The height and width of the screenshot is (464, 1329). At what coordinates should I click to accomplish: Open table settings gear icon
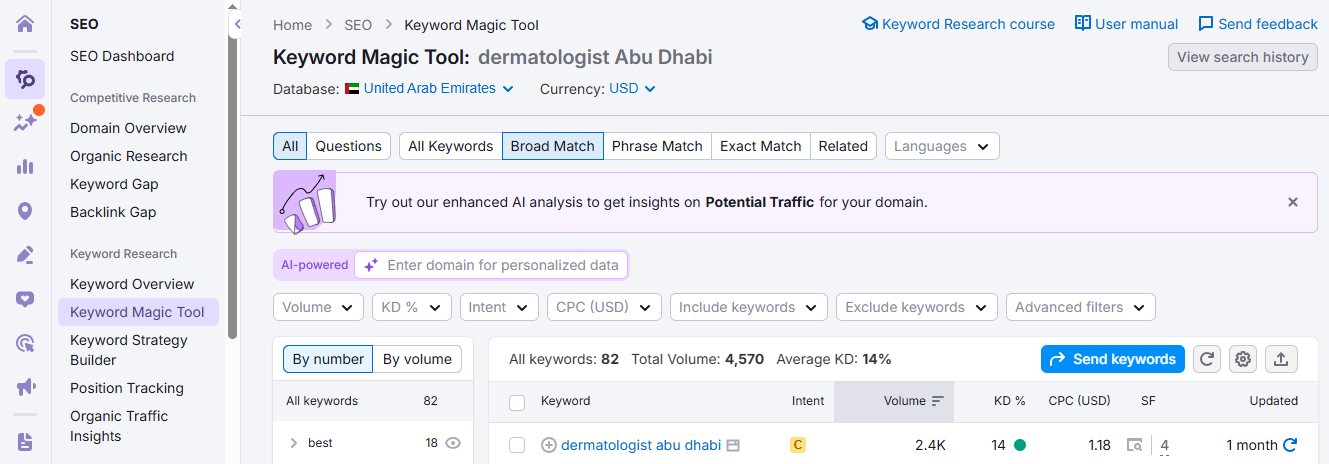pos(1243,359)
